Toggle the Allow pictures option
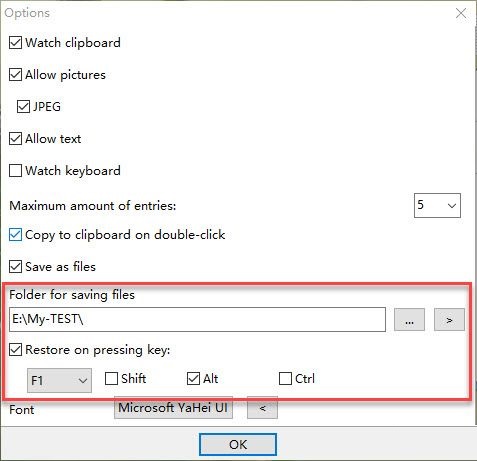Image resolution: width=477 pixels, height=461 pixels. point(15,75)
